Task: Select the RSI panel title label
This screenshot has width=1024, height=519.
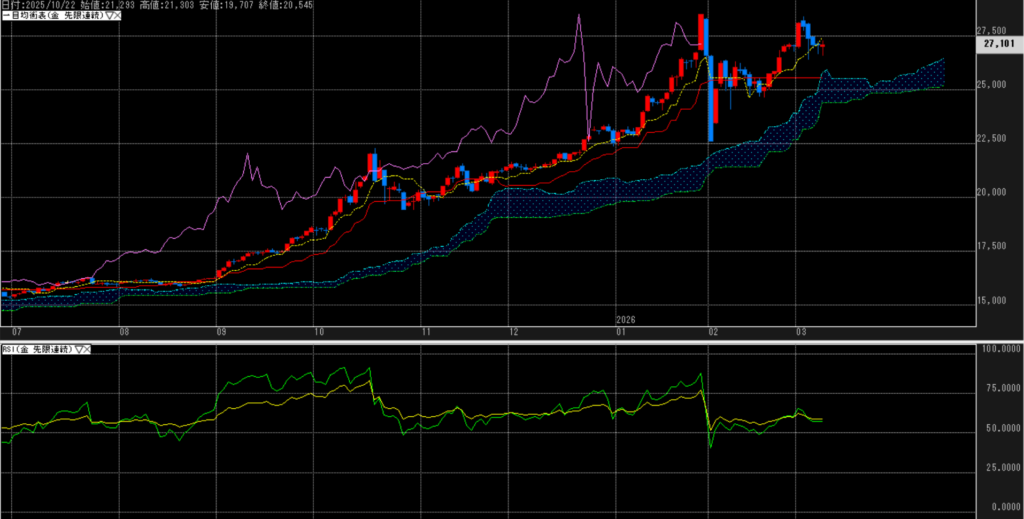Action: (x=35, y=348)
